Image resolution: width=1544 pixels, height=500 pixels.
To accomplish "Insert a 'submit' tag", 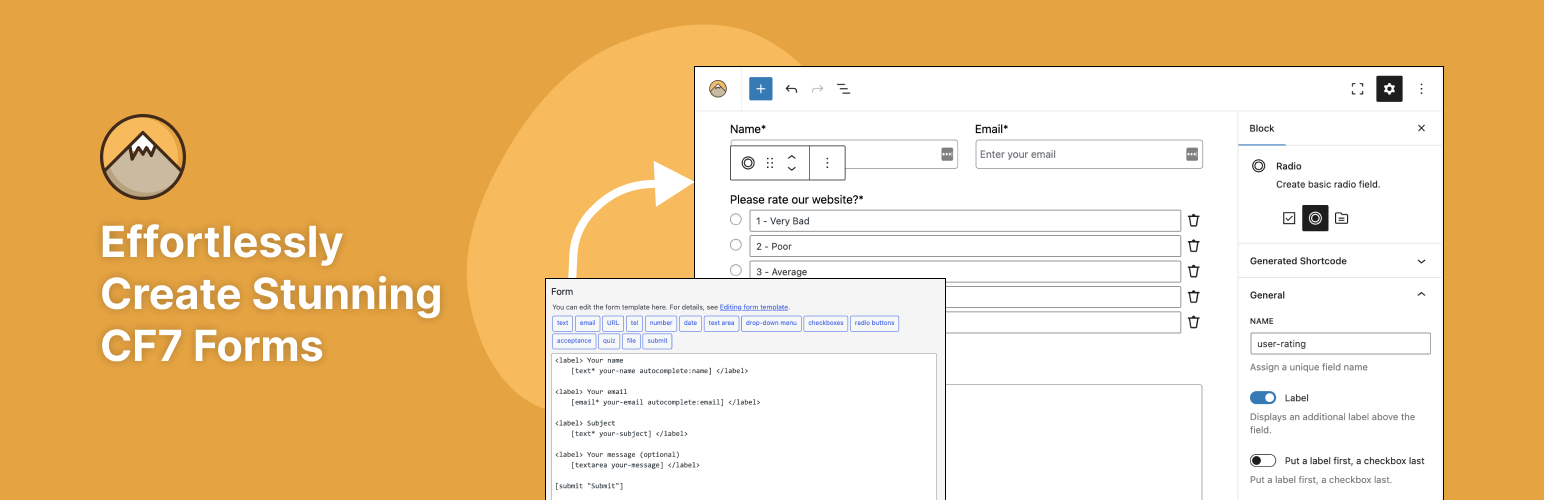I will (x=657, y=341).
